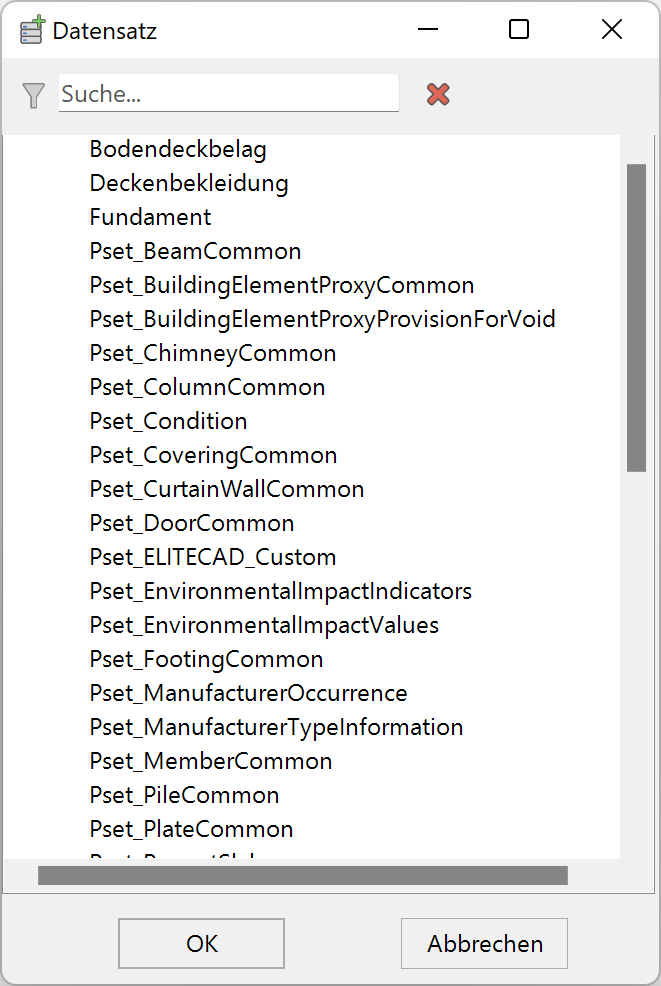Pick Pset_ELITECAD_Custom entry
The height and width of the screenshot is (986, 661).
click(x=213, y=557)
